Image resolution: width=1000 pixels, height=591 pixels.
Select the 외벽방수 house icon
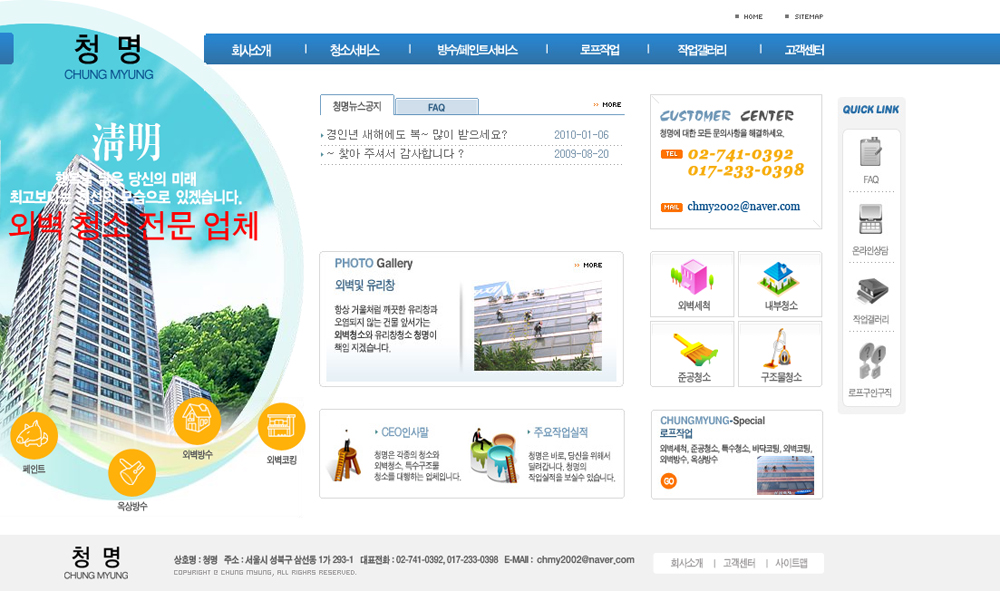(x=197, y=420)
